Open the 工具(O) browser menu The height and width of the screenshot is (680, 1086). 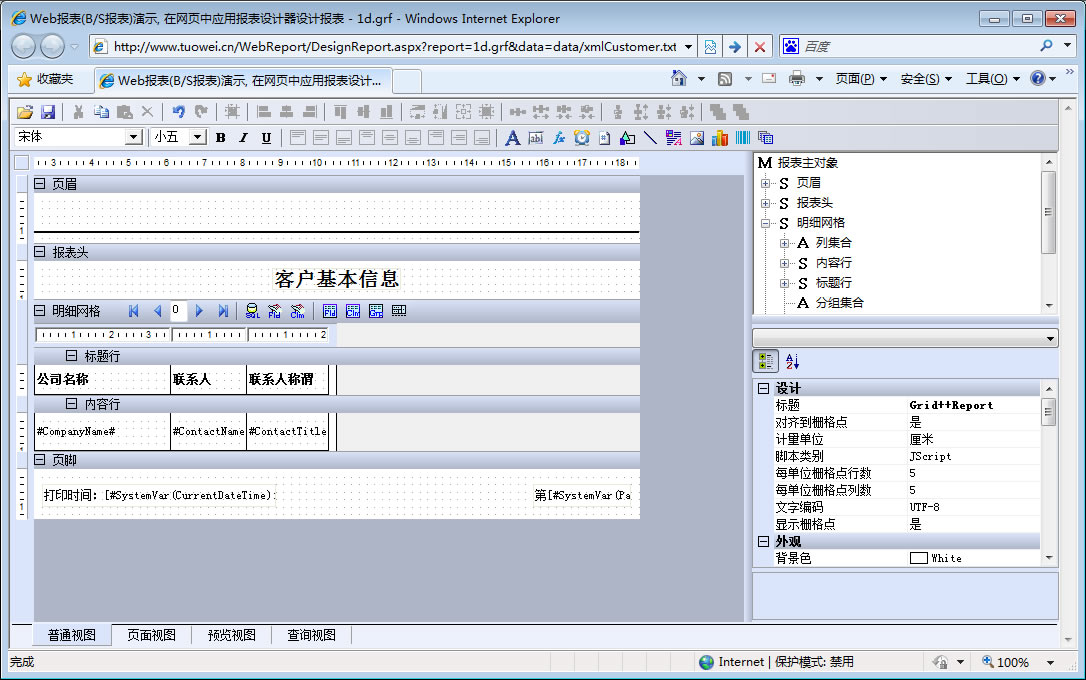(992, 79)
